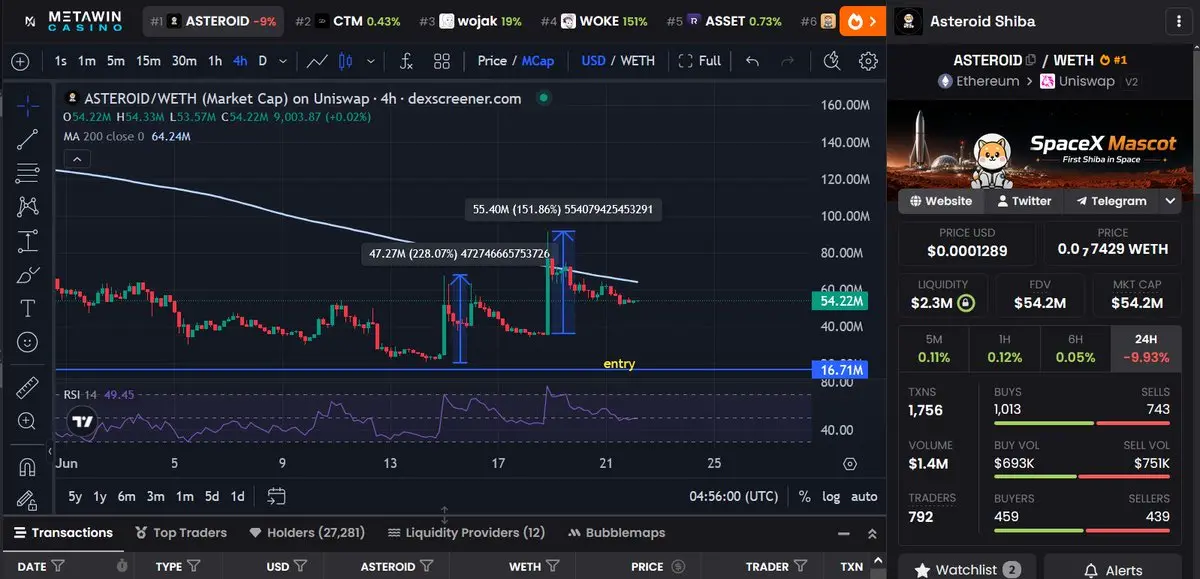Toggle log scale mode
Viewport: 1200px width, 579px height.
pos(831,496)
